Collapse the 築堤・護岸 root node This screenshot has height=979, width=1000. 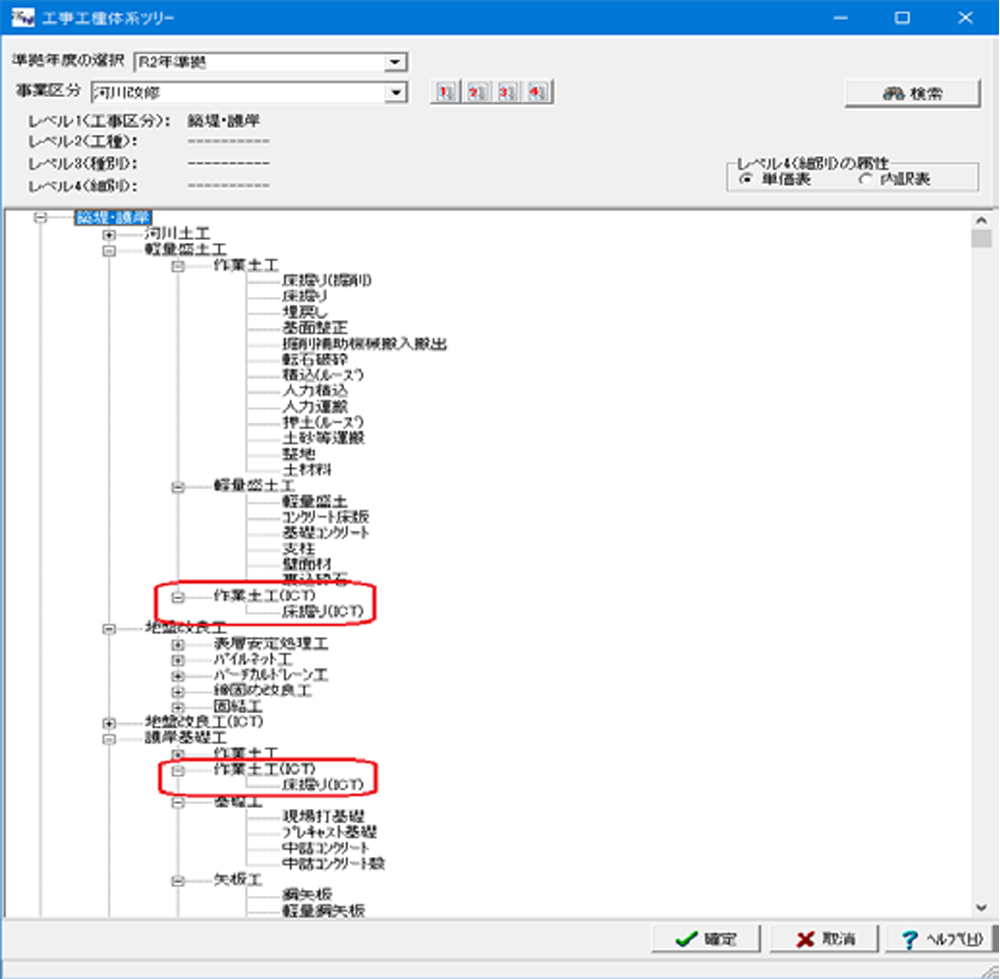tap(41, 217)
